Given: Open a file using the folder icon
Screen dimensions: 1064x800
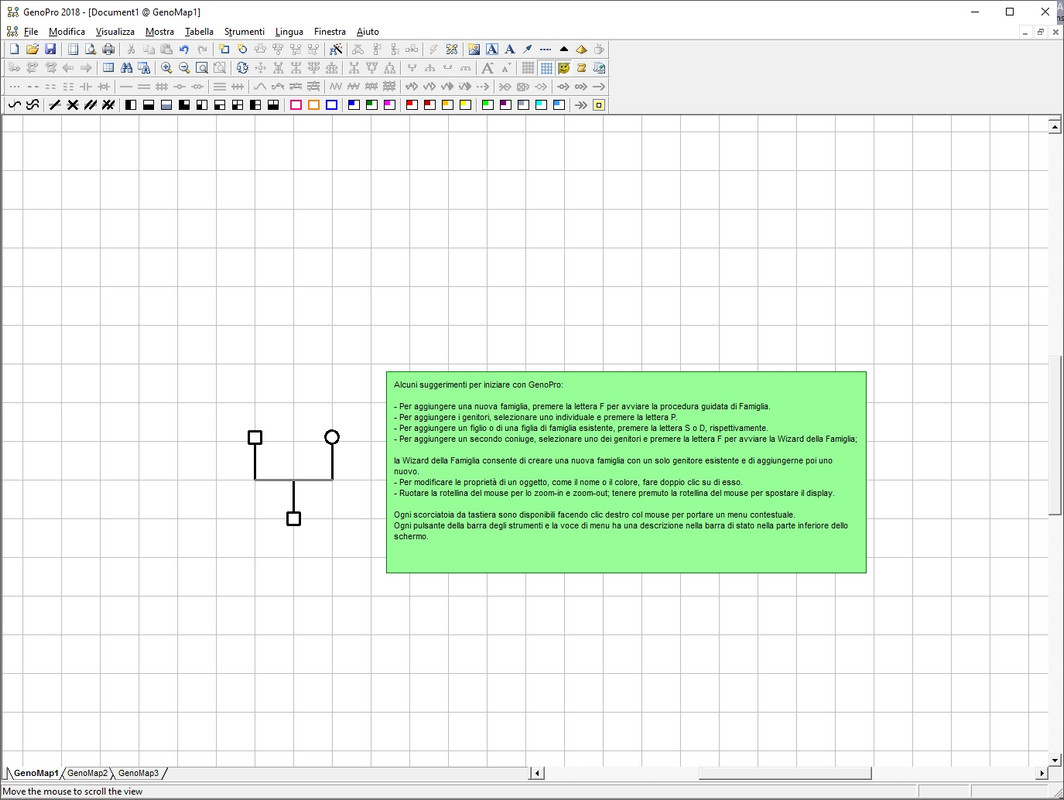Looking at the screenshot, I should 32,50.
